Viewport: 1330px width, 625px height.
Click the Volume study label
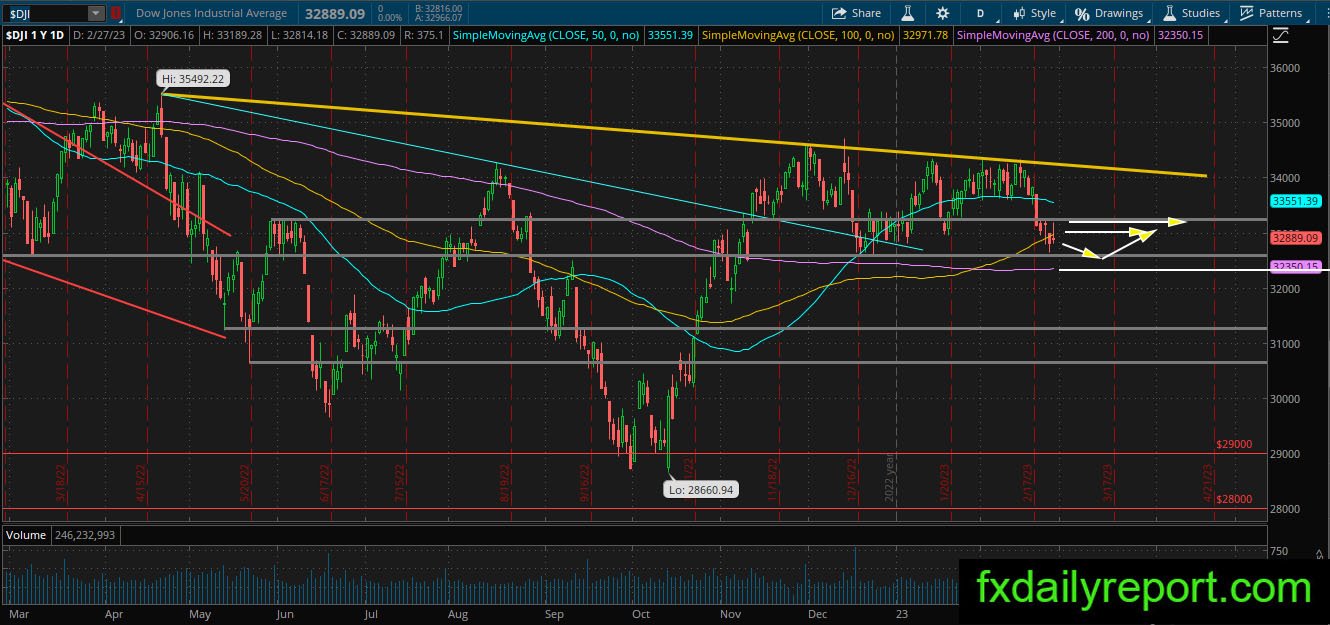click(25, 536)
